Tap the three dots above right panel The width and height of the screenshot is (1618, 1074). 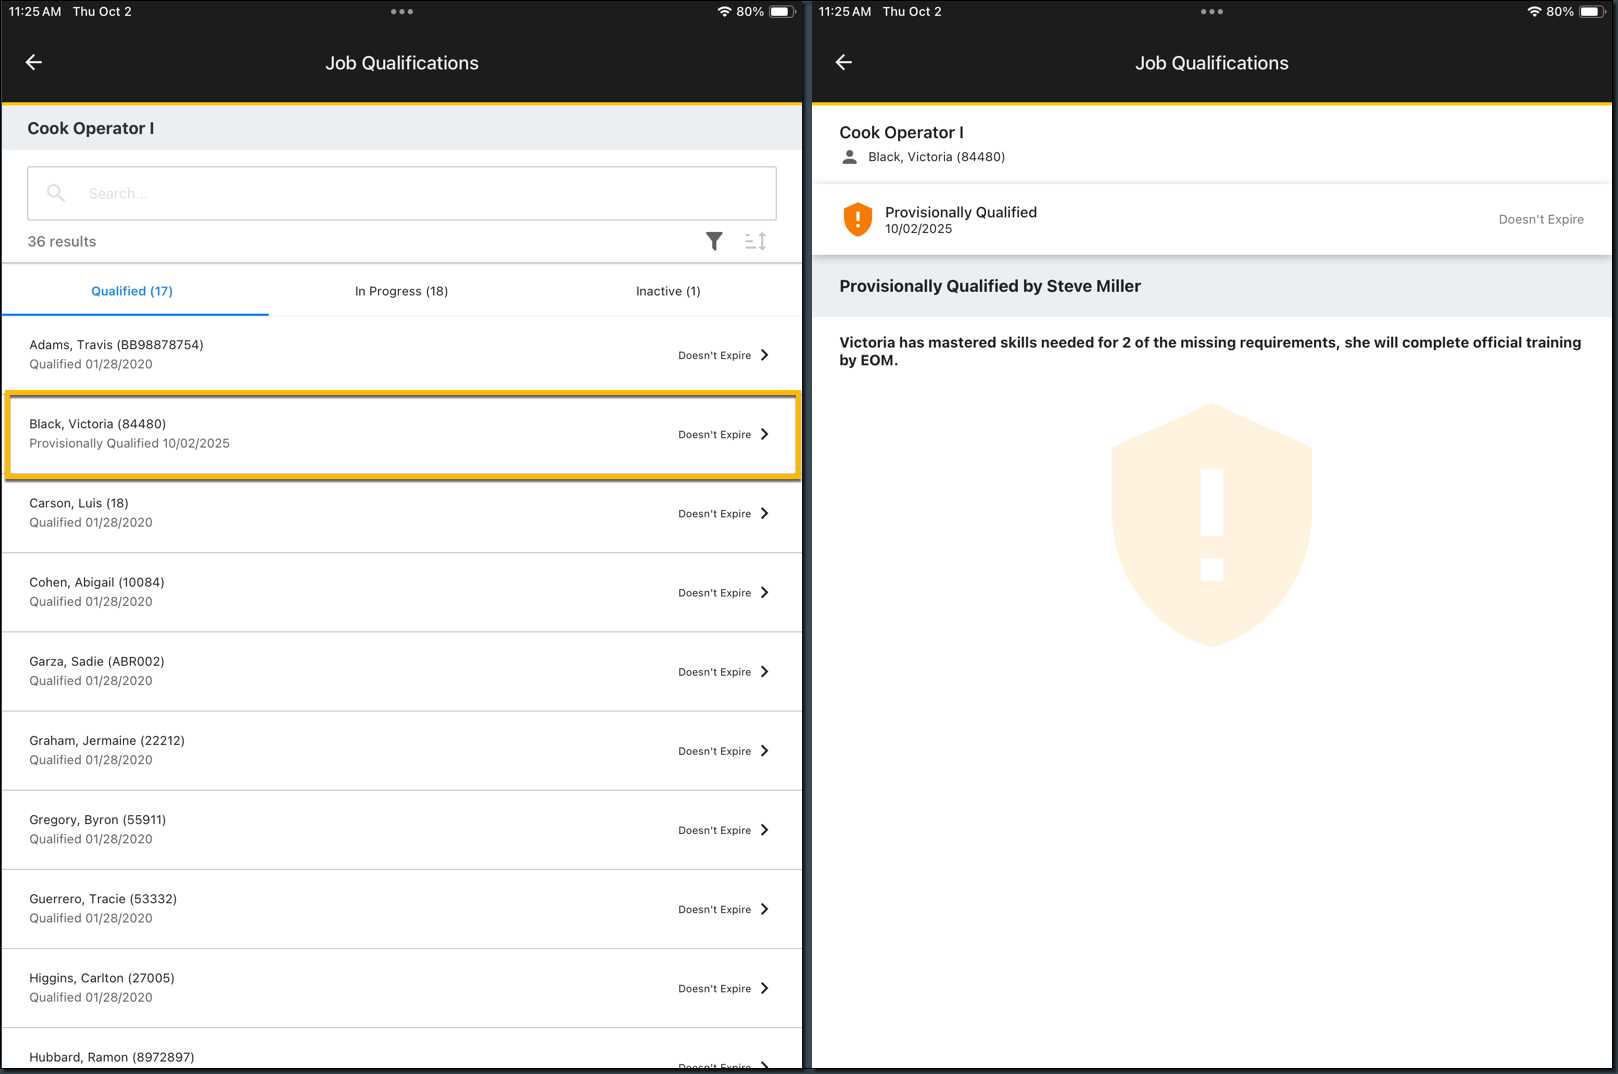click(1212, 12)
